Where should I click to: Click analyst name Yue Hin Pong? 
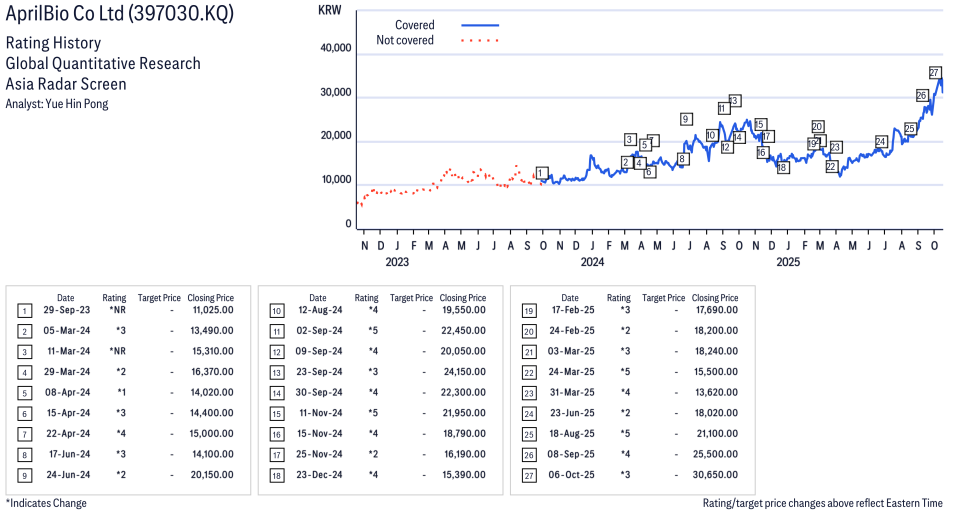pyautogui.click(x=77, y=103)
